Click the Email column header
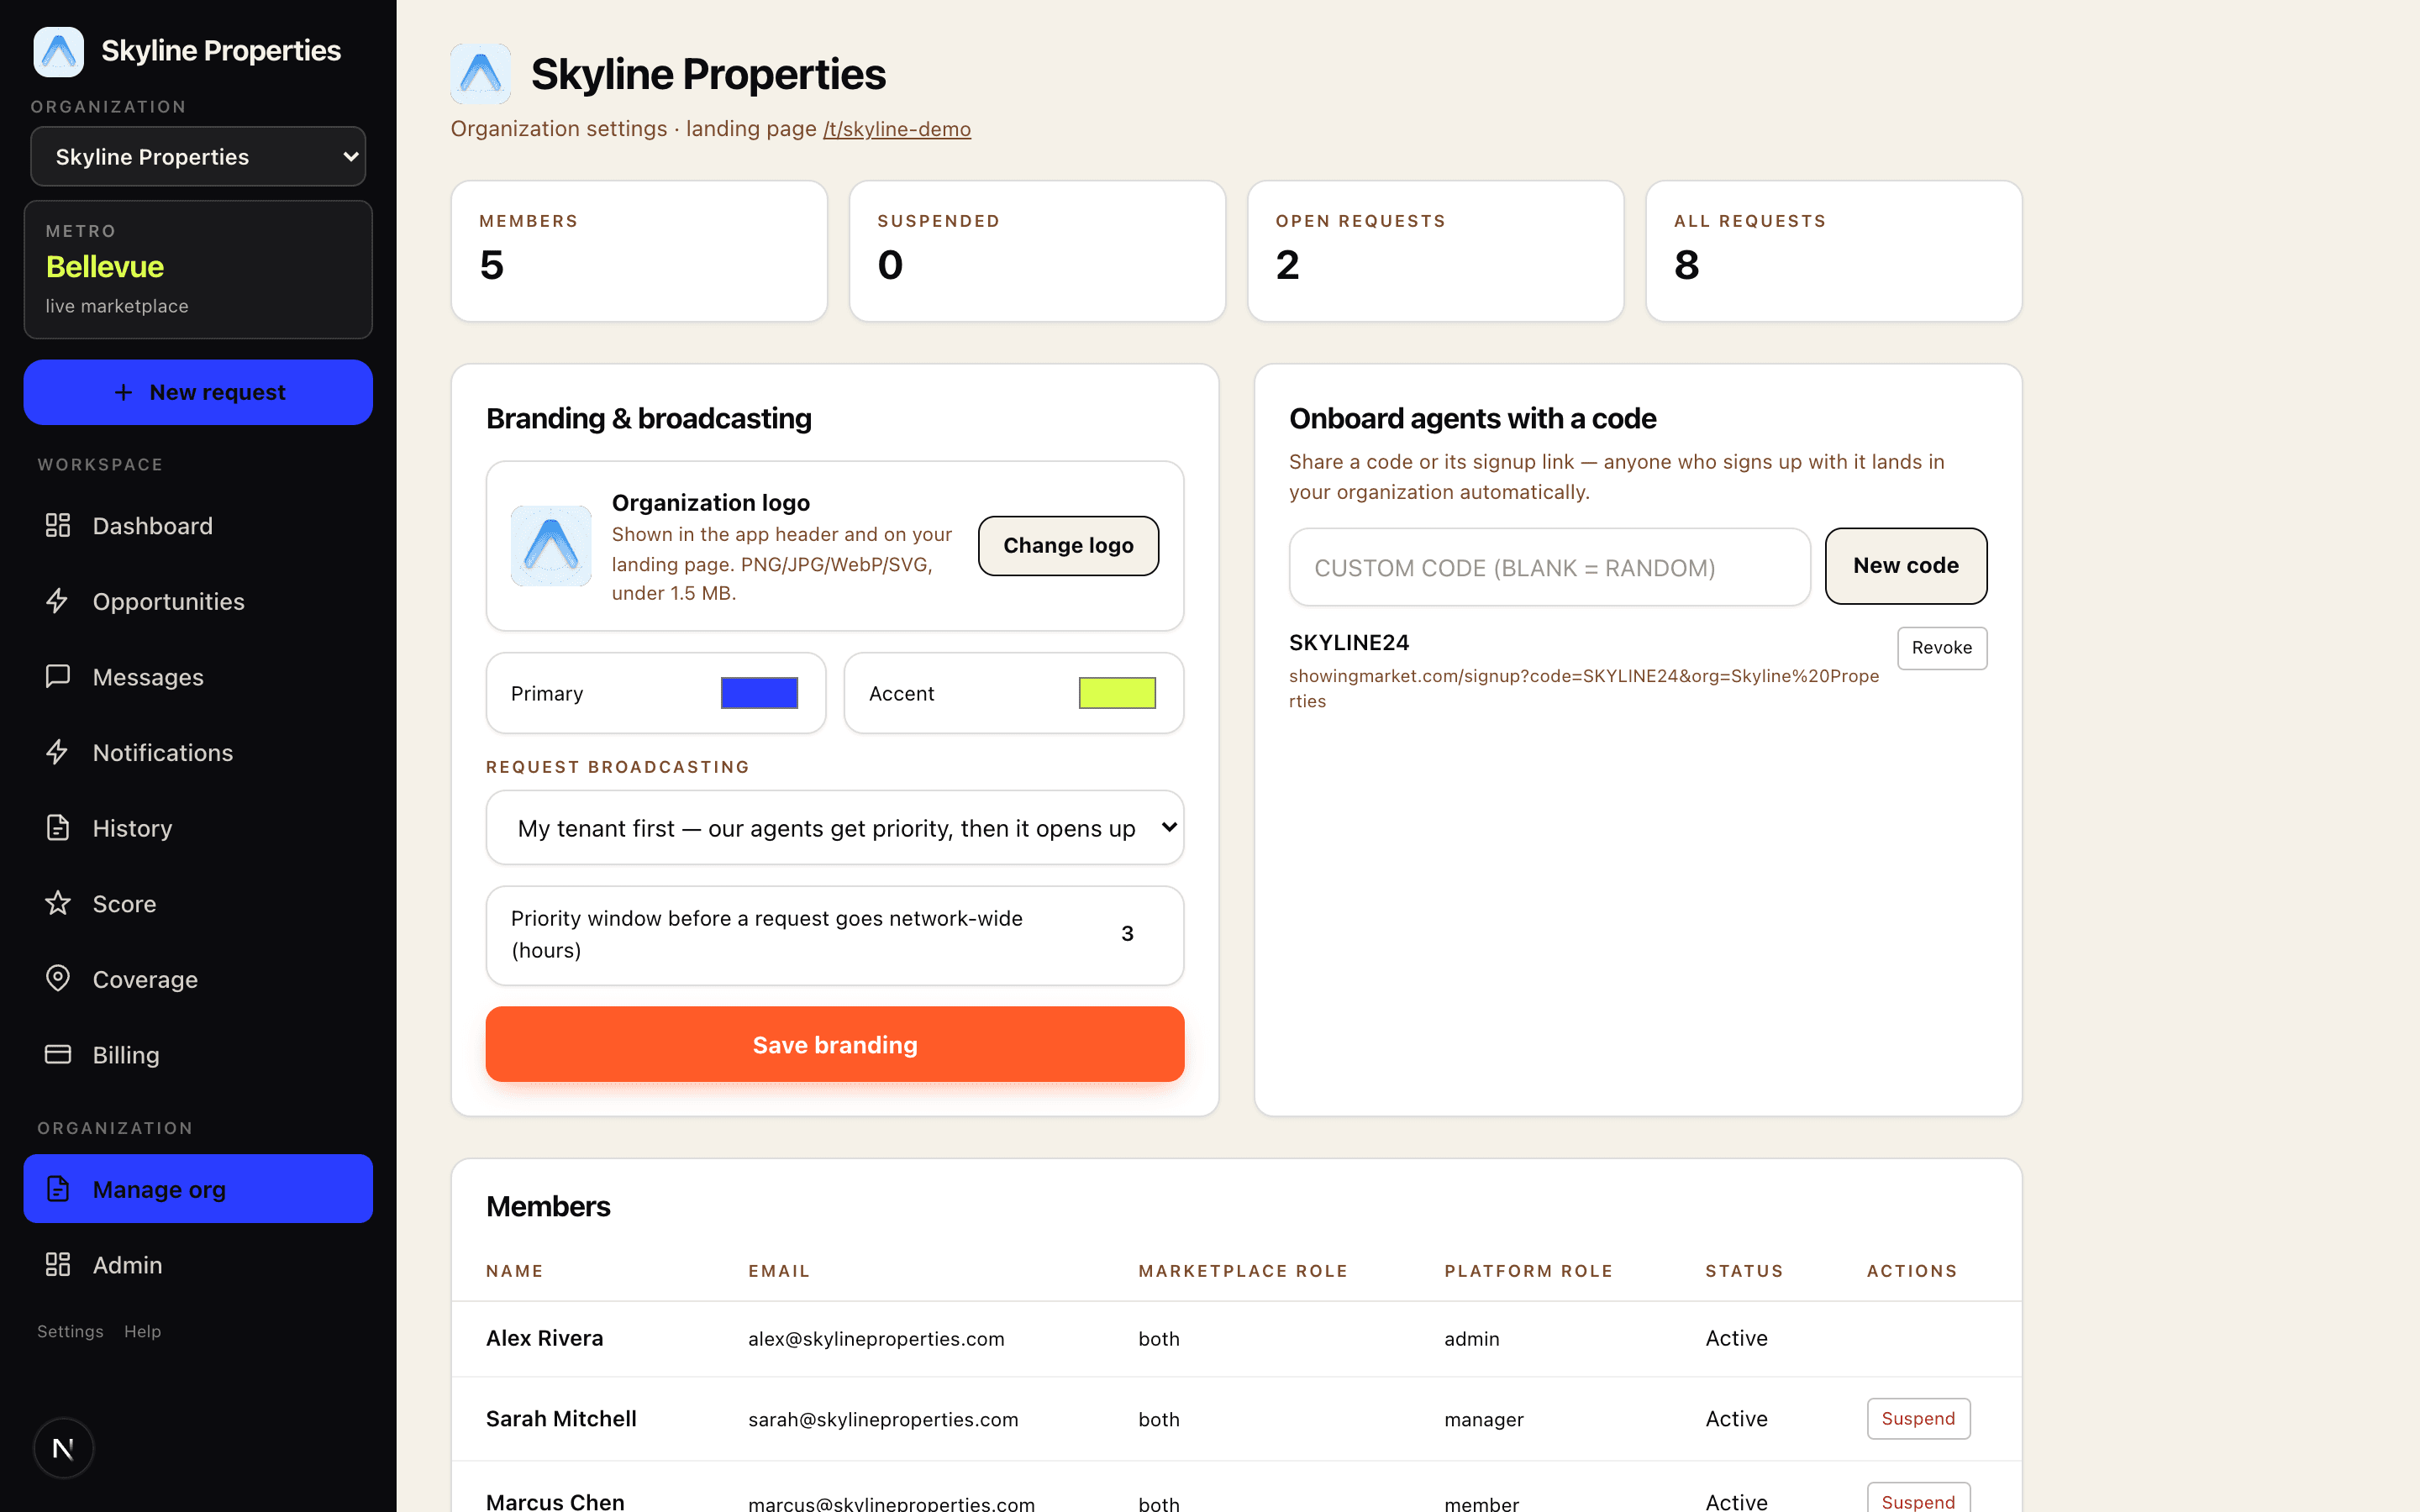 (x=779, y=1271)
